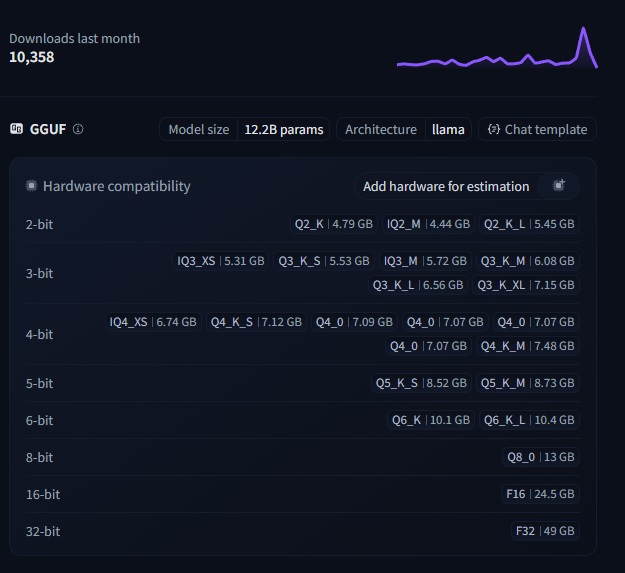Select the Q5_K_M 8.73 GB quant
This screenshot has height=573, width=625.
(x=527, y=383)
